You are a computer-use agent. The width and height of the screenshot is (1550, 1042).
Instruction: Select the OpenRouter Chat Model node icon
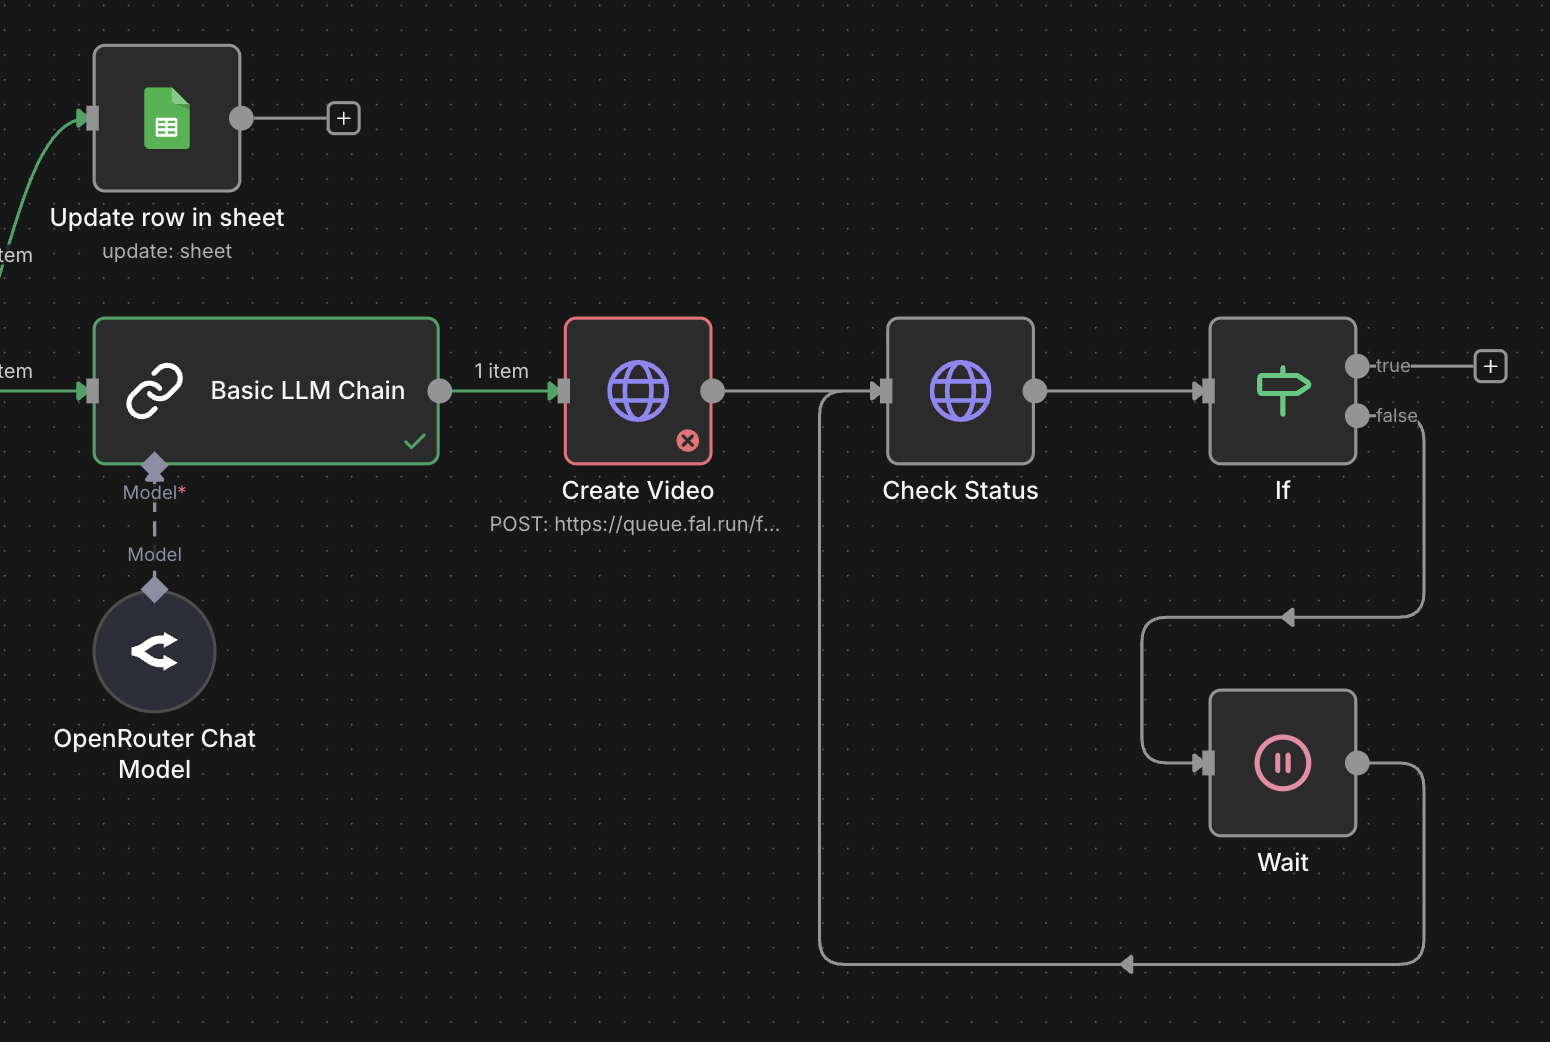(x=154, y=651)
